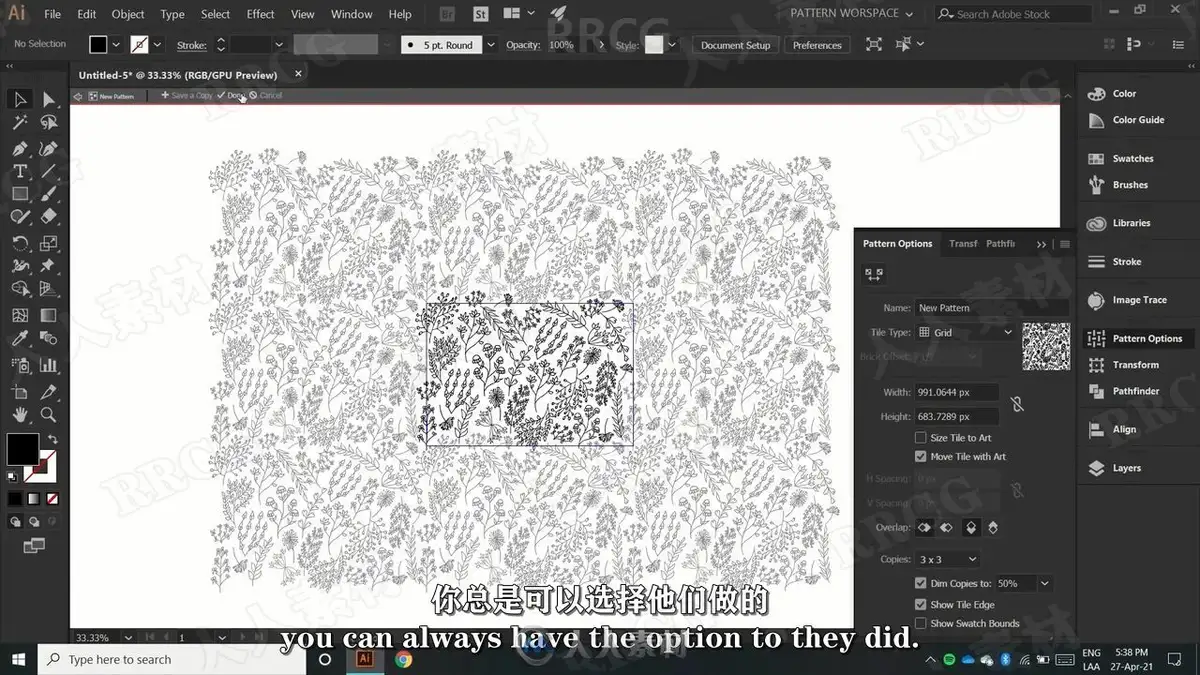Uncheck Show Tile Edge
This screenshot has width=1200, height=675.
[x=920, y=604]
